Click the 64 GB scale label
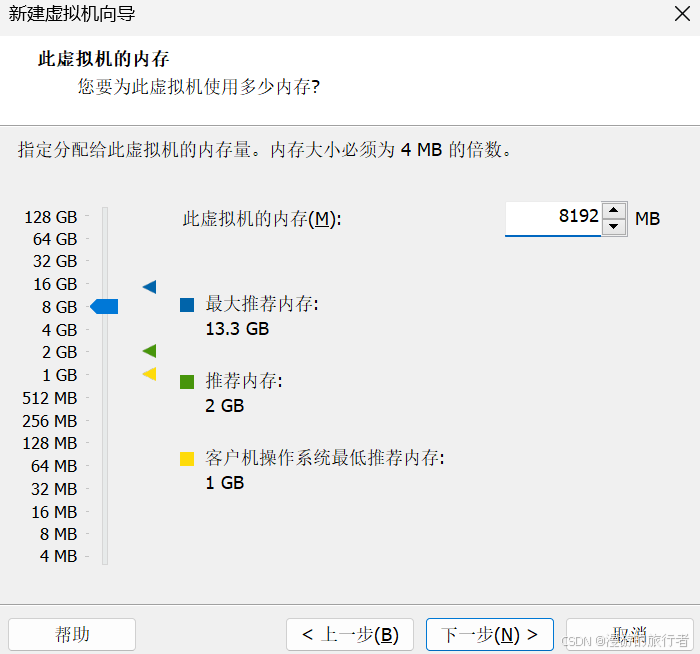Screen dimensions: 700x654 pyautogui.click(x=55, y=239)
